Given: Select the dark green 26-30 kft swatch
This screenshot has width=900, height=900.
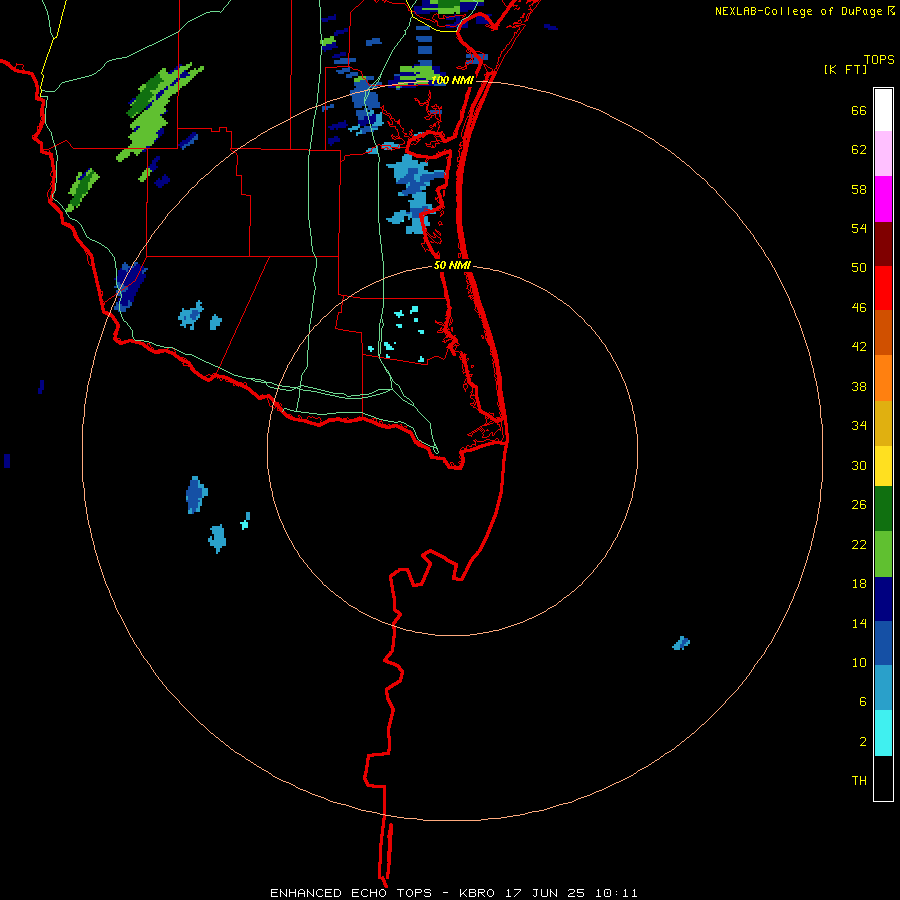Looking at the screenshot, I should pyautogui.click(x=883, y=509).
